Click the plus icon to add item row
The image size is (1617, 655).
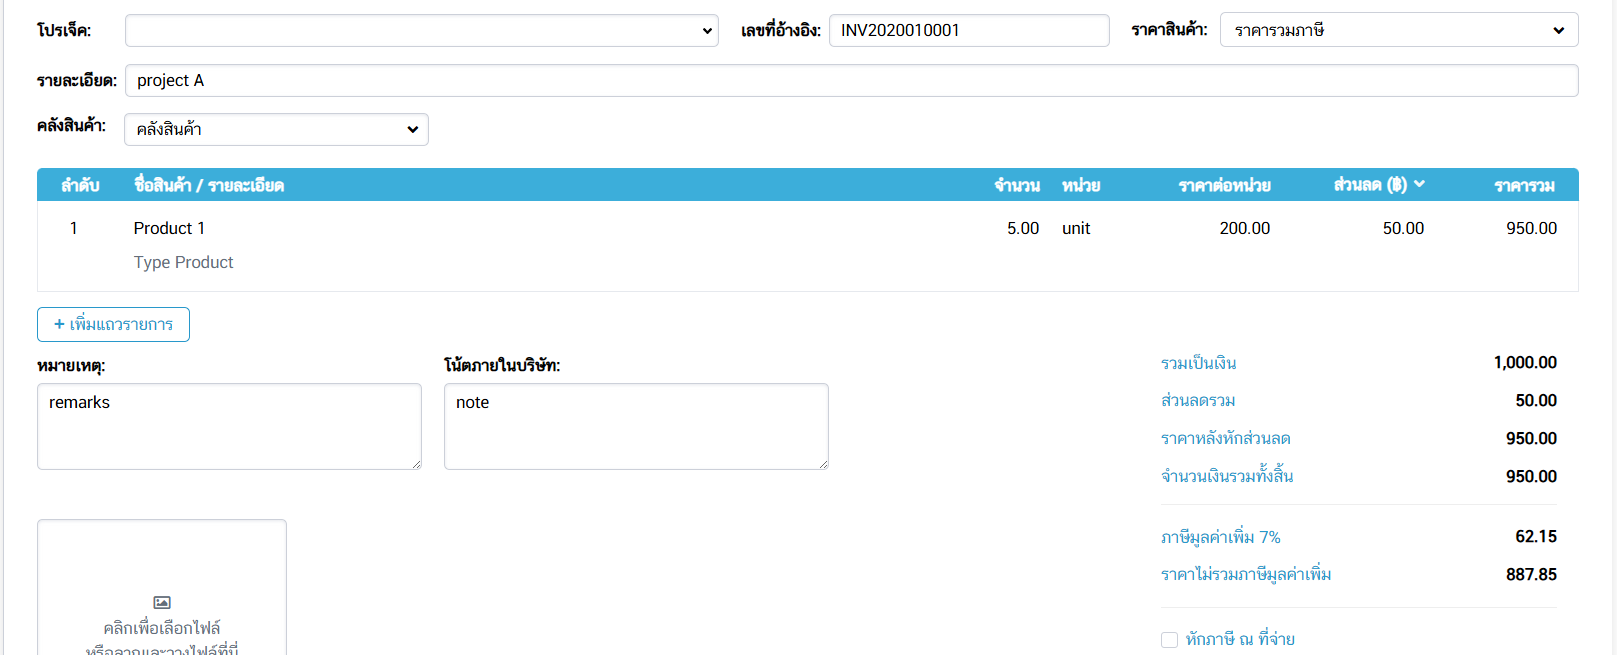click(x=59, y=324)
